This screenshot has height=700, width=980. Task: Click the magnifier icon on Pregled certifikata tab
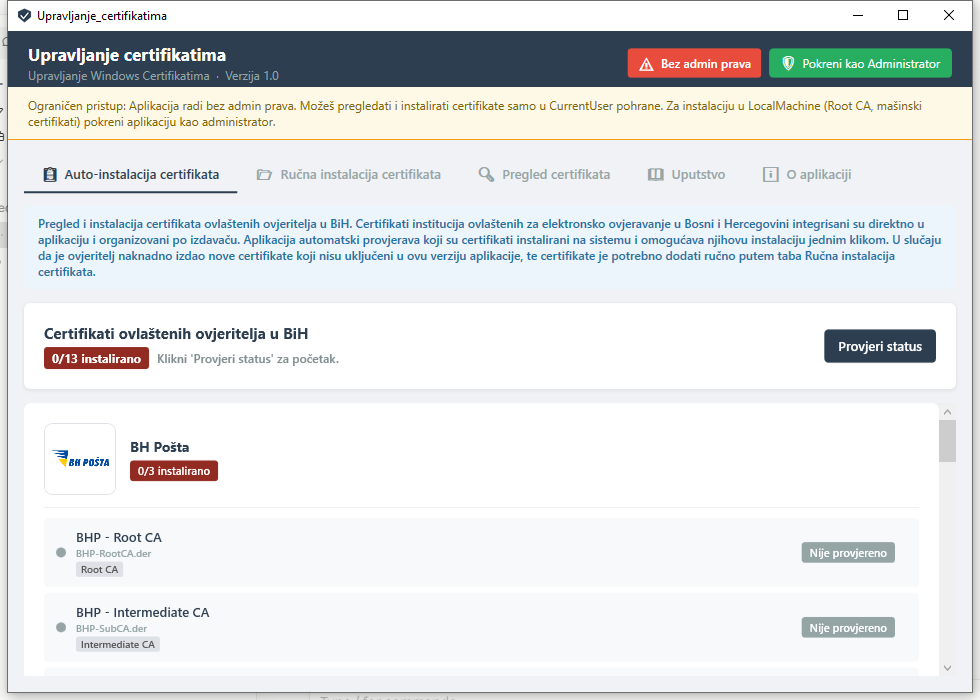click(486, 174)
